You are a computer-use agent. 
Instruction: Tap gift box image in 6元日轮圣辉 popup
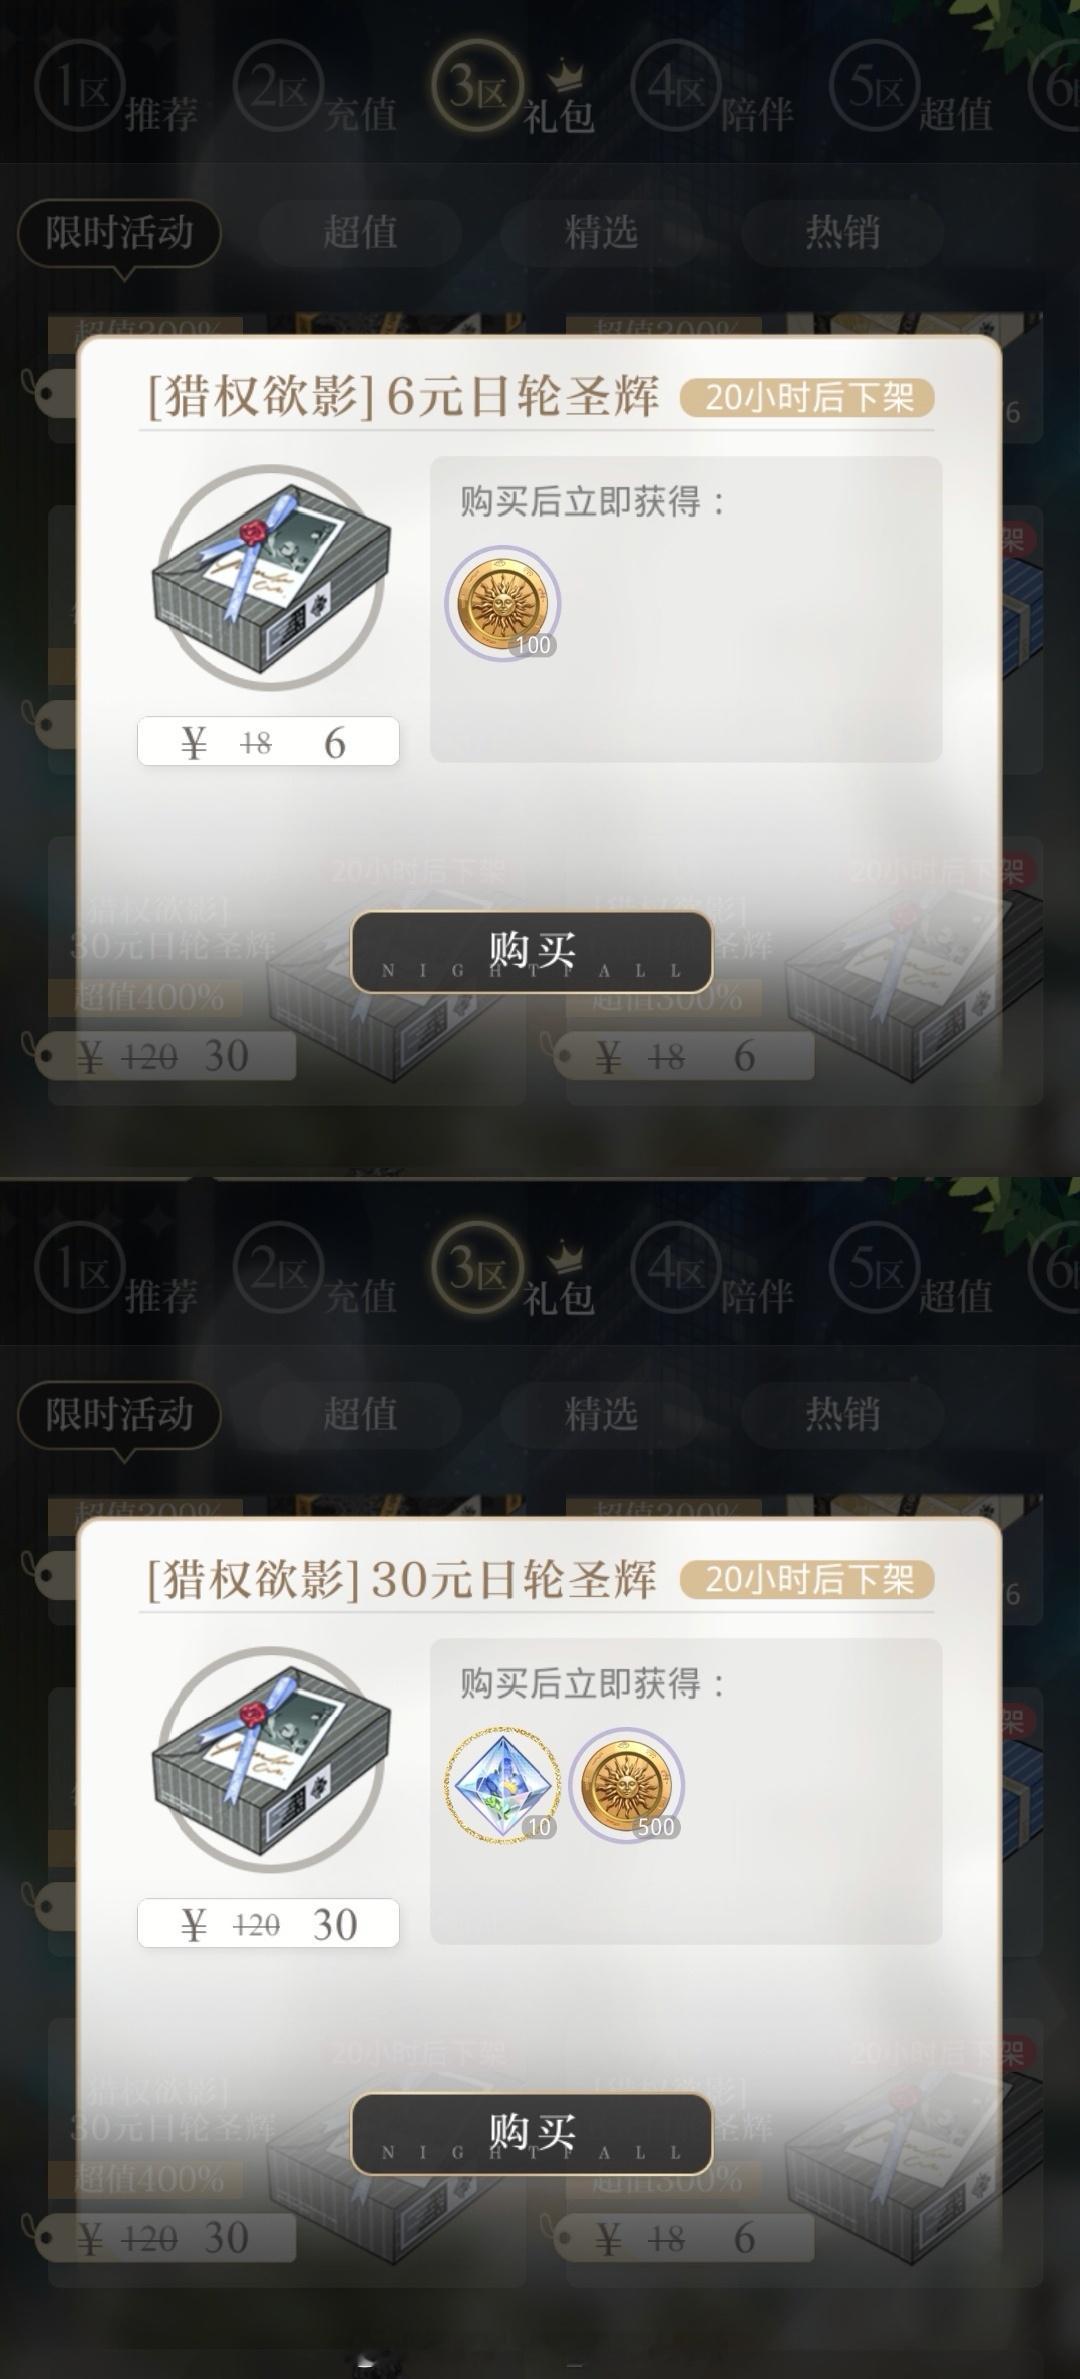(x=271, y=577)
